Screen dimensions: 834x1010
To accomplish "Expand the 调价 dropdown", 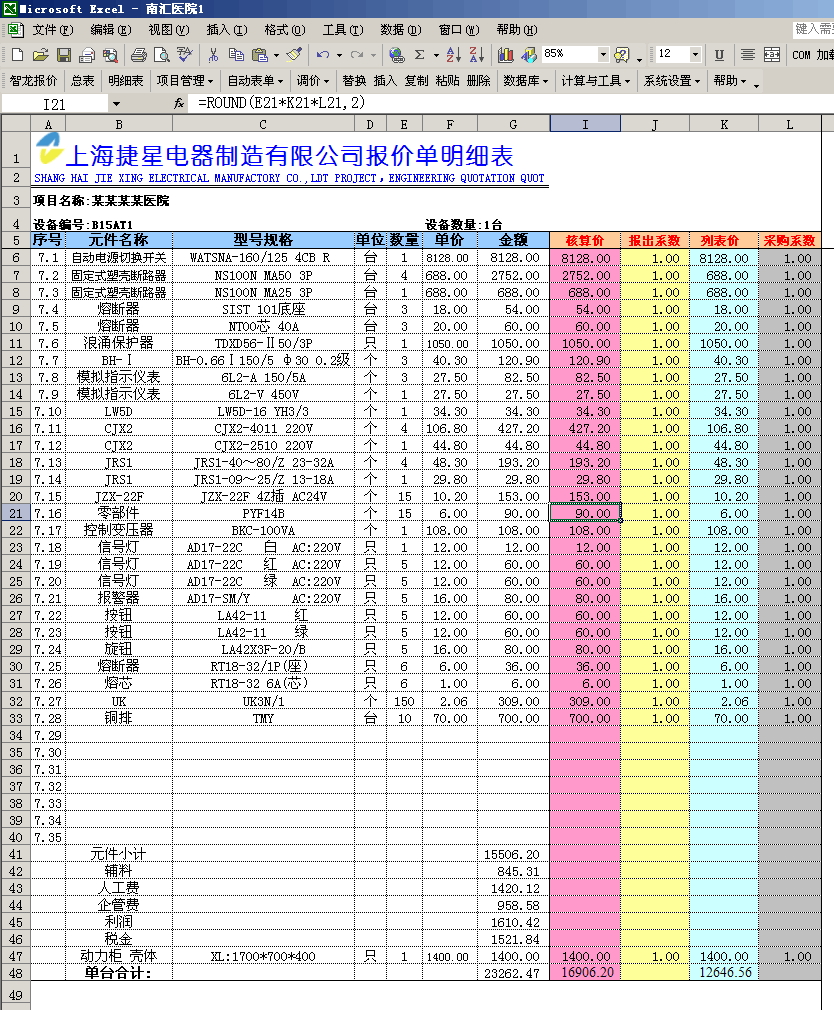I will [313, 81].
